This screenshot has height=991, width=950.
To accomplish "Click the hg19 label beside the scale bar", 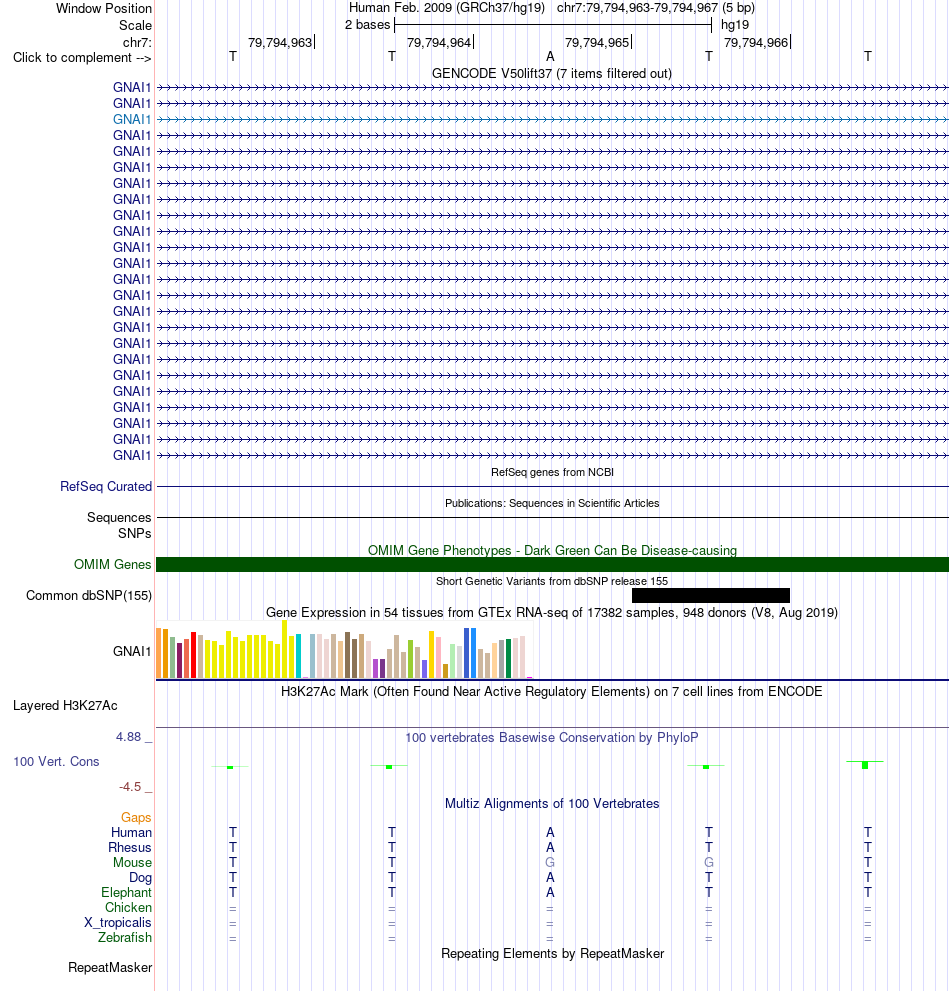I will [735, 25].
